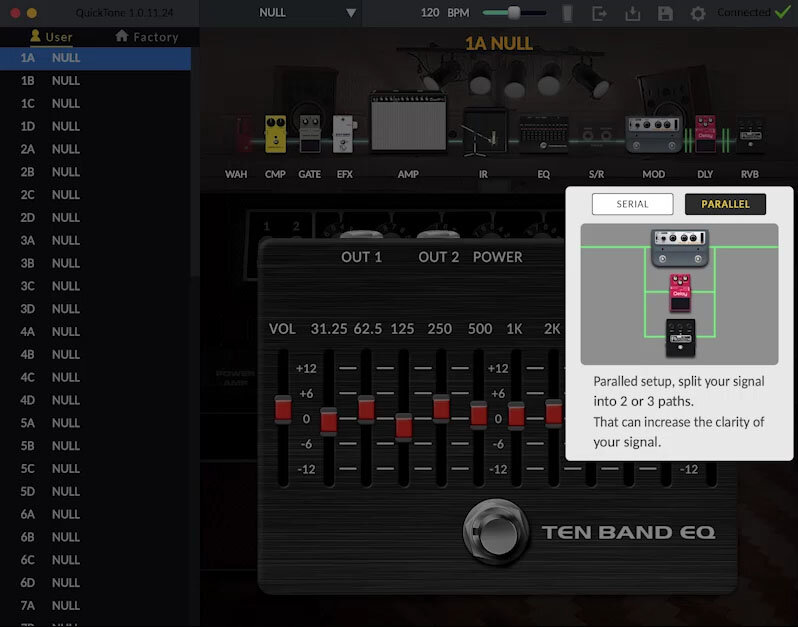Select preset 2A NULL
The width and height of the screenshot is (798, 627).
click(x=95, y=149)
